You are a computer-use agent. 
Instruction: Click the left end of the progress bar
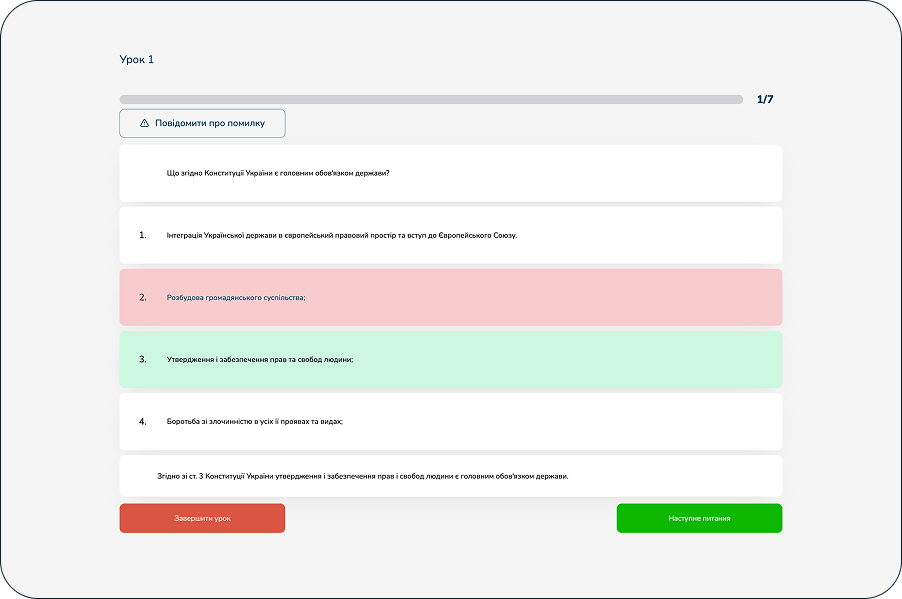pyautogui.click(x=125, y=100)
